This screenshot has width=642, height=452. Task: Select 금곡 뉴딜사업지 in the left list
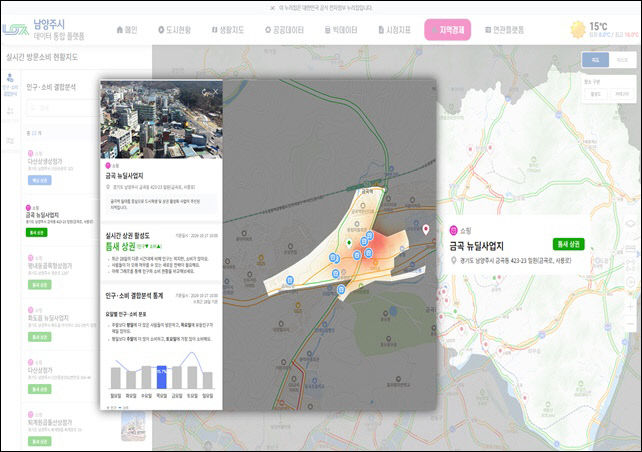(42, 215)
